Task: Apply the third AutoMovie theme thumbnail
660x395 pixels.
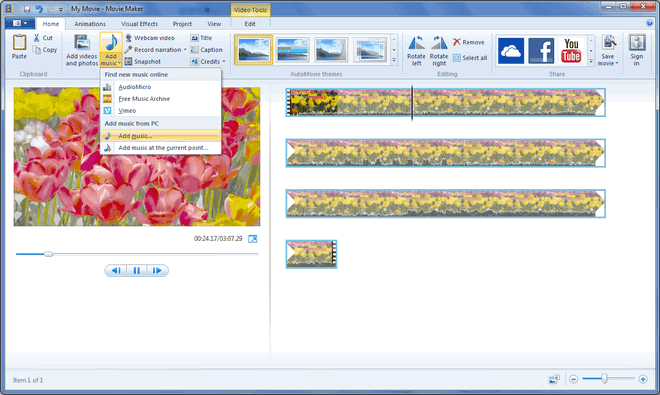Action: [x=331, y=50]
